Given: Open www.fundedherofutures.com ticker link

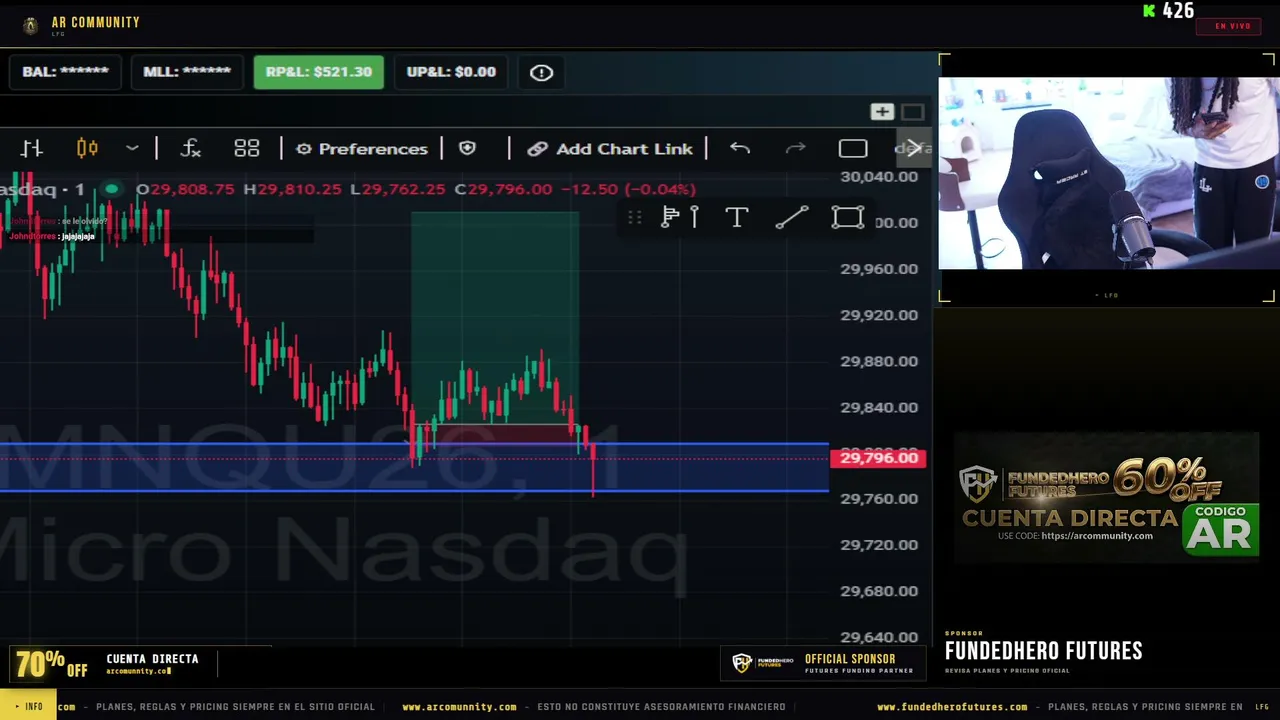Looking at the screenshot, I should tap(952, 707).
